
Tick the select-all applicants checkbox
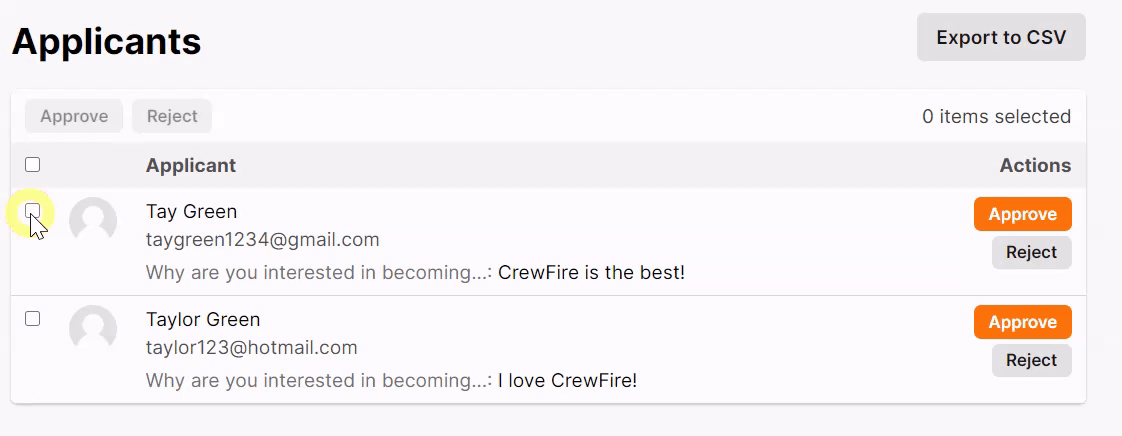click(32, 165)
